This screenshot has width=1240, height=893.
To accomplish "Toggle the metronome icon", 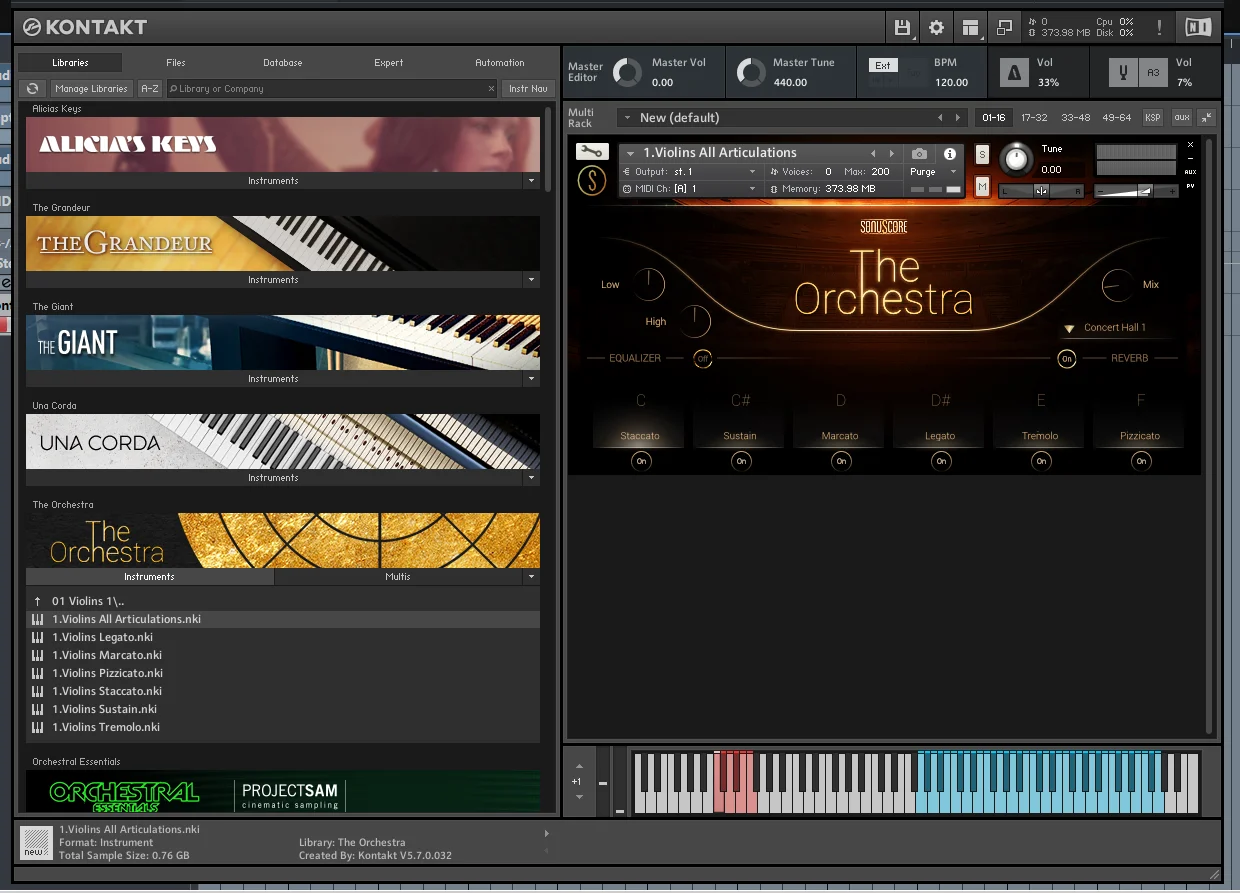I will (x=1015, y=73).
